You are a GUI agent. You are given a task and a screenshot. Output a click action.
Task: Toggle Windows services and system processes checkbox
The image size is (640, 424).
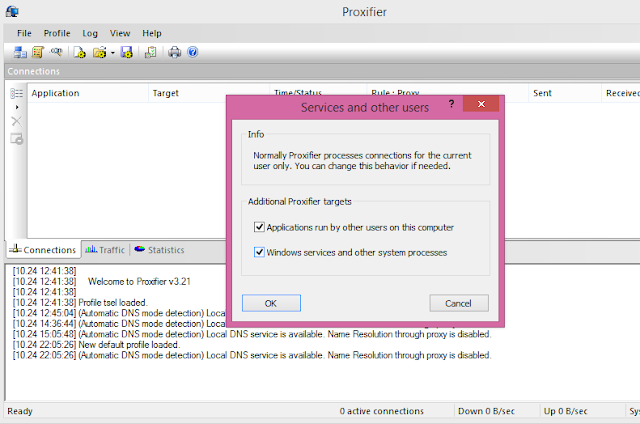[x=259, y=252]
